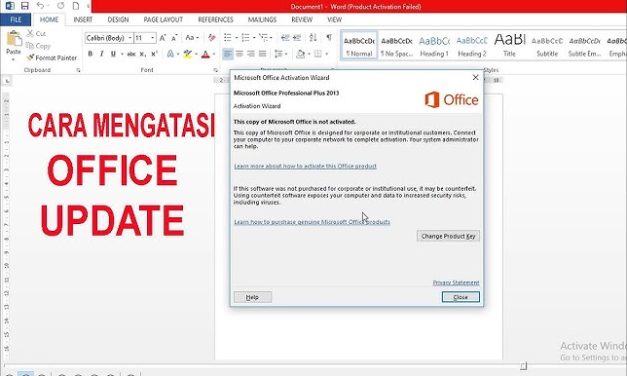The image size is (627, 376).
Task: Toggle Italic formatting
Action: coord(102,54)
